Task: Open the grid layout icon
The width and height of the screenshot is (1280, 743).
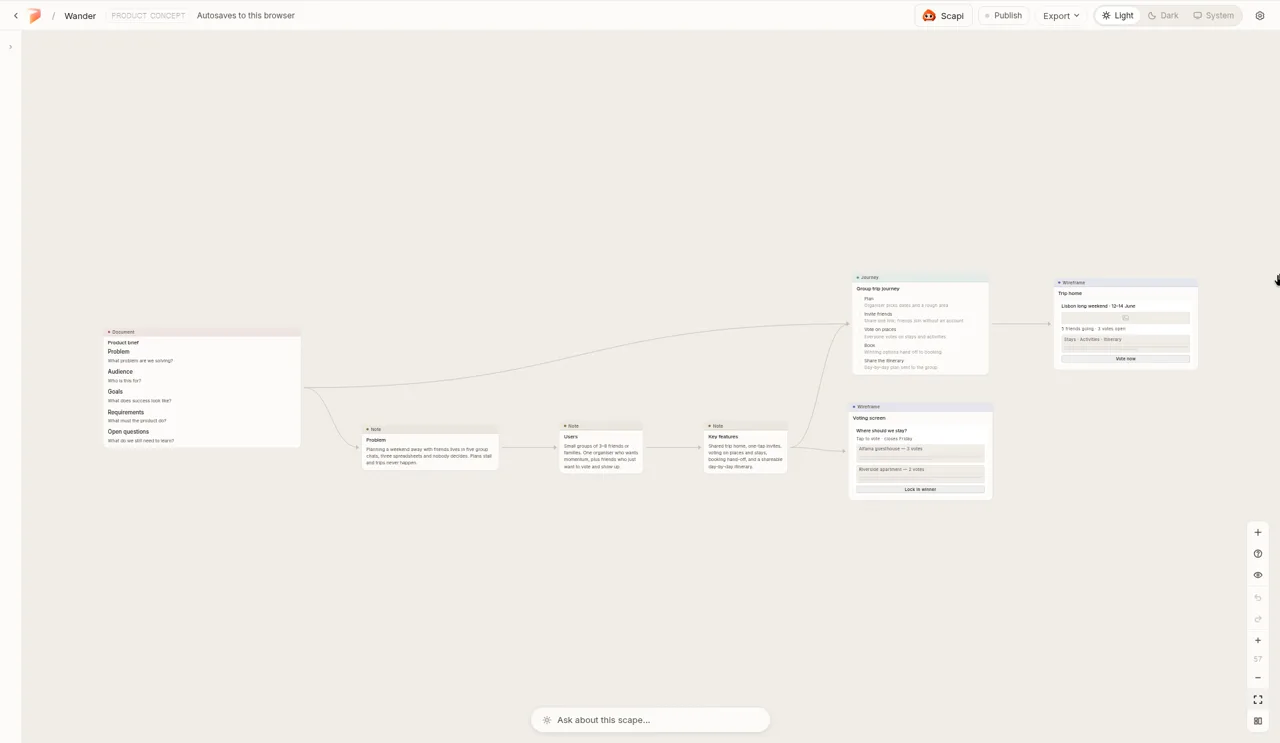Action: pos(1258,721)
